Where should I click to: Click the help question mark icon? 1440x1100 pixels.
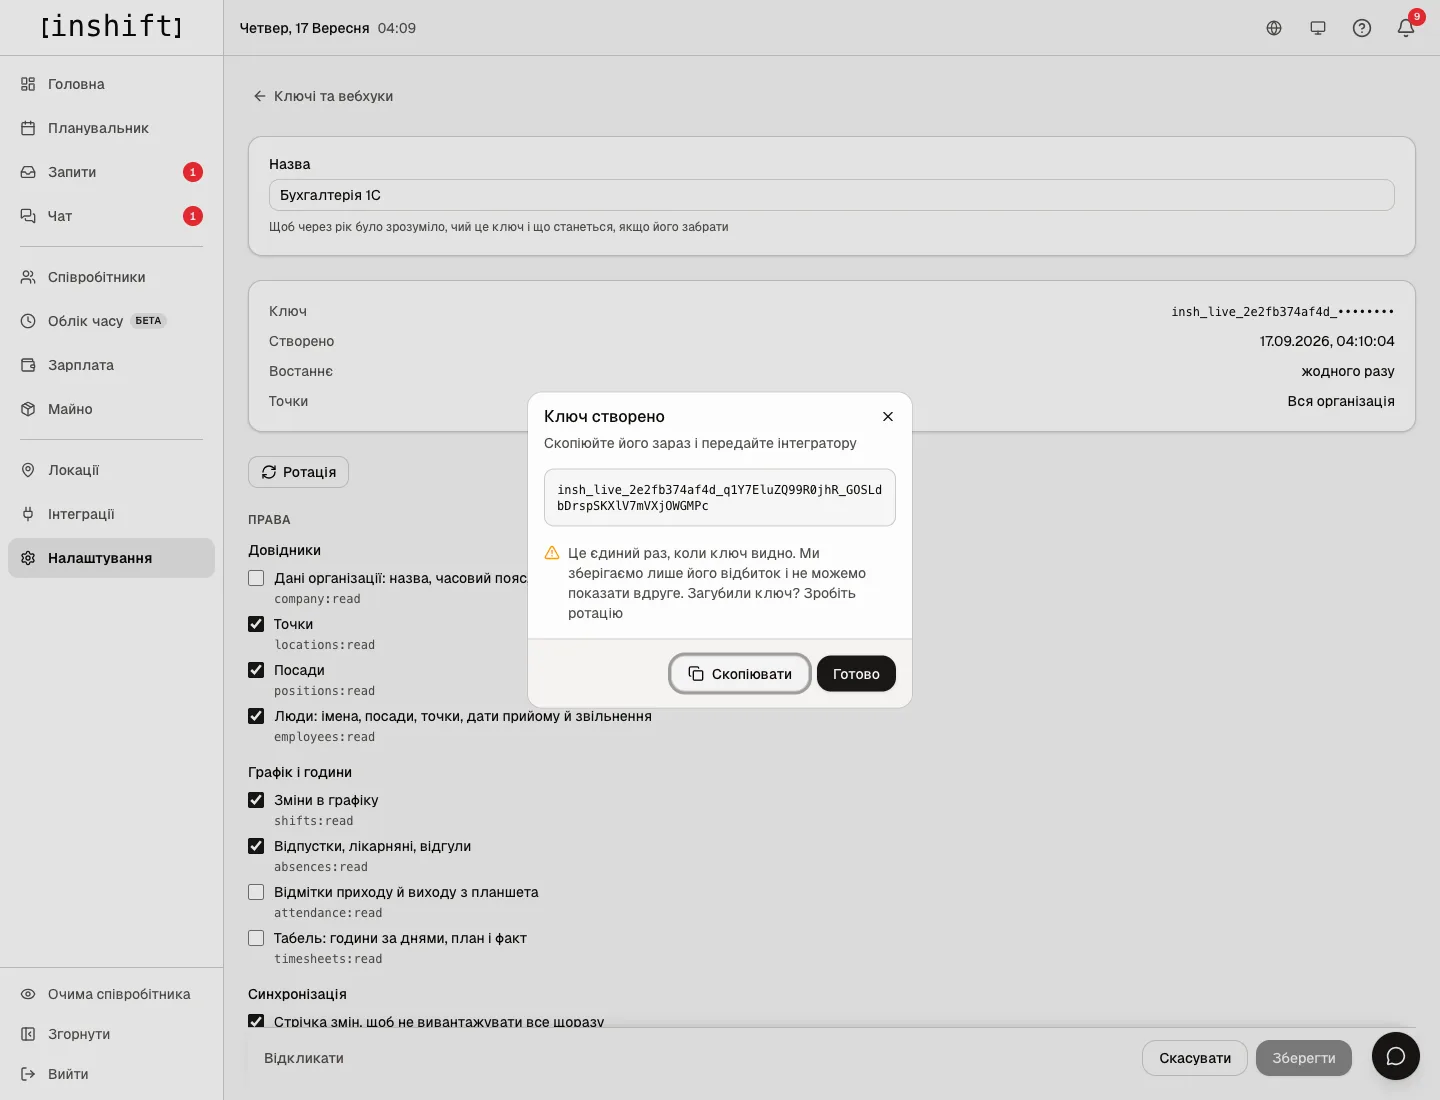(1362, 28)
